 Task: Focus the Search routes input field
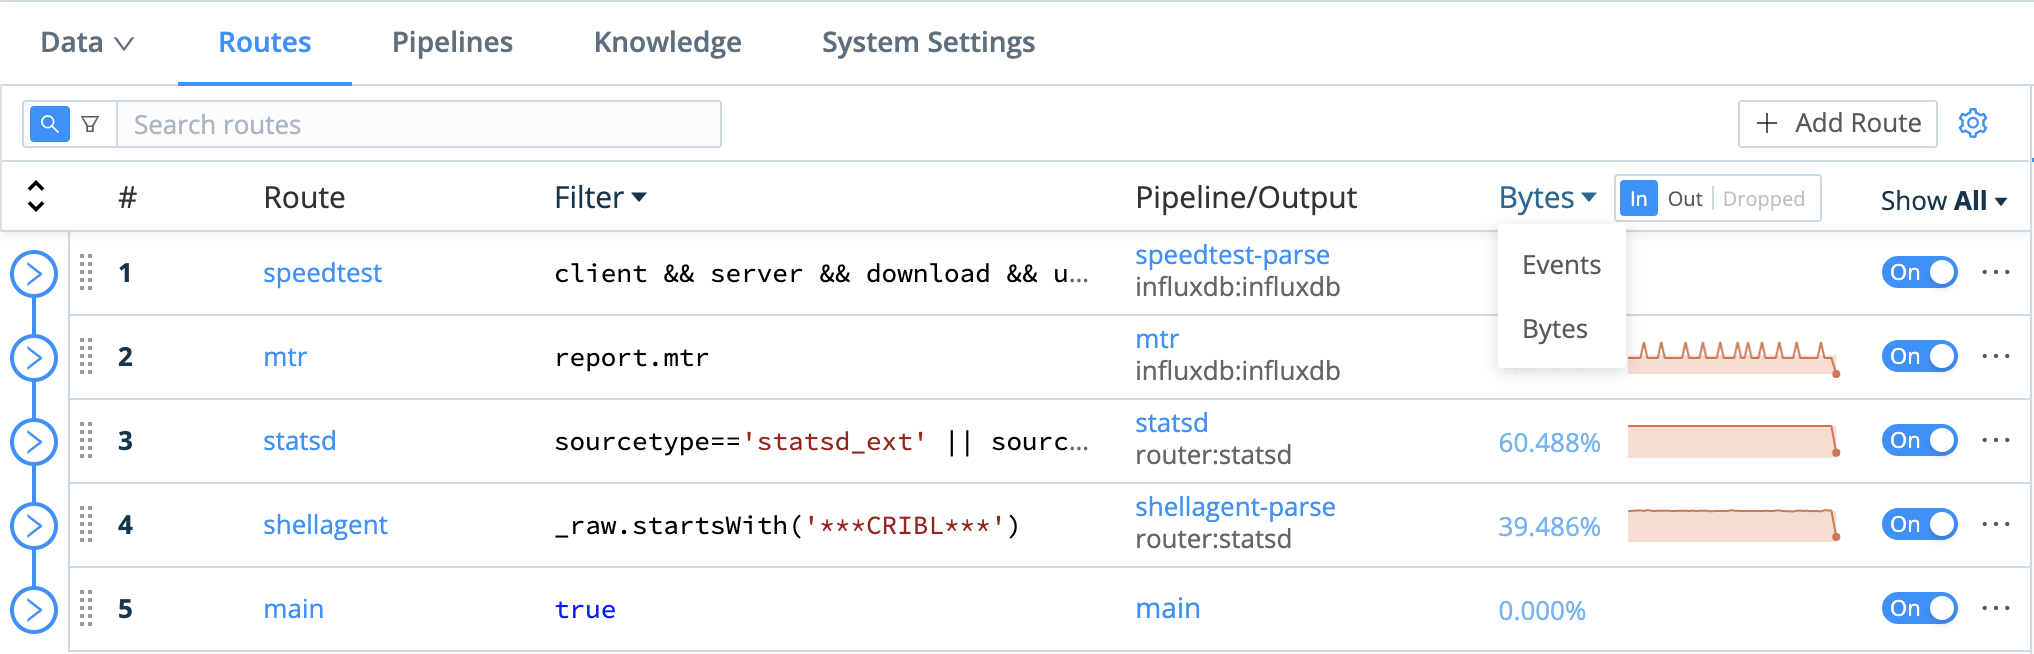tap(418, 124)
